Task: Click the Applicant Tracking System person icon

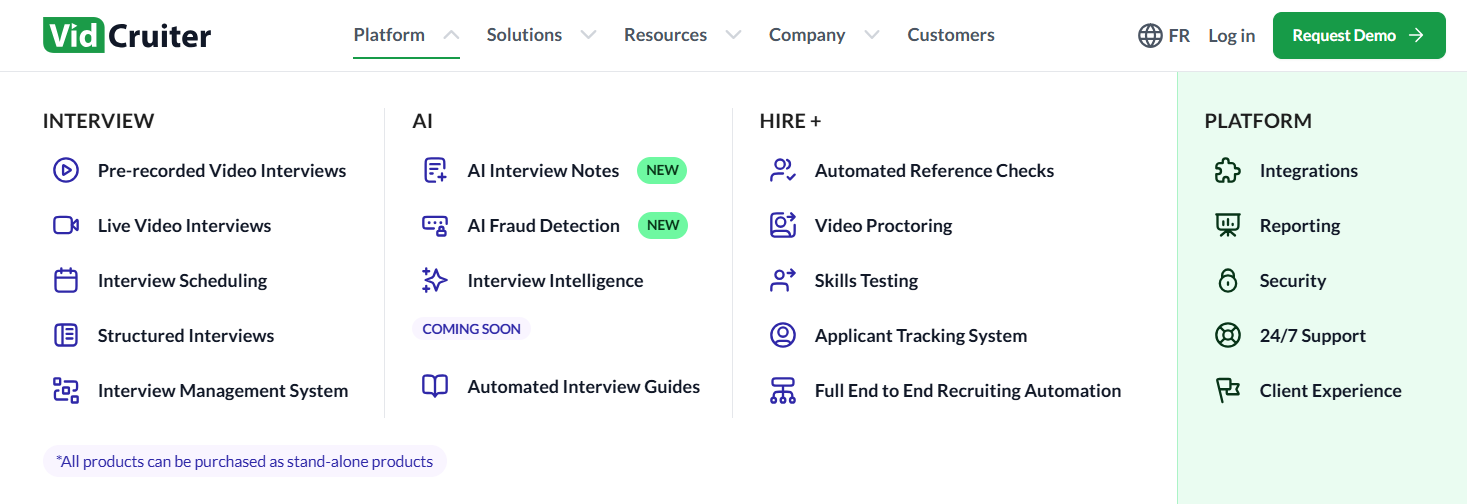Action: [783, 336]
